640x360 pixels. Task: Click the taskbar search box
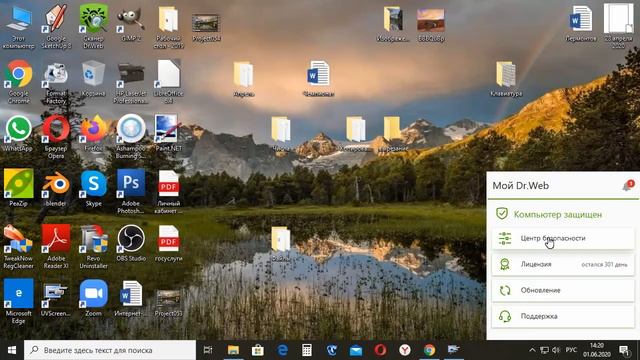(x=110, y=350)
